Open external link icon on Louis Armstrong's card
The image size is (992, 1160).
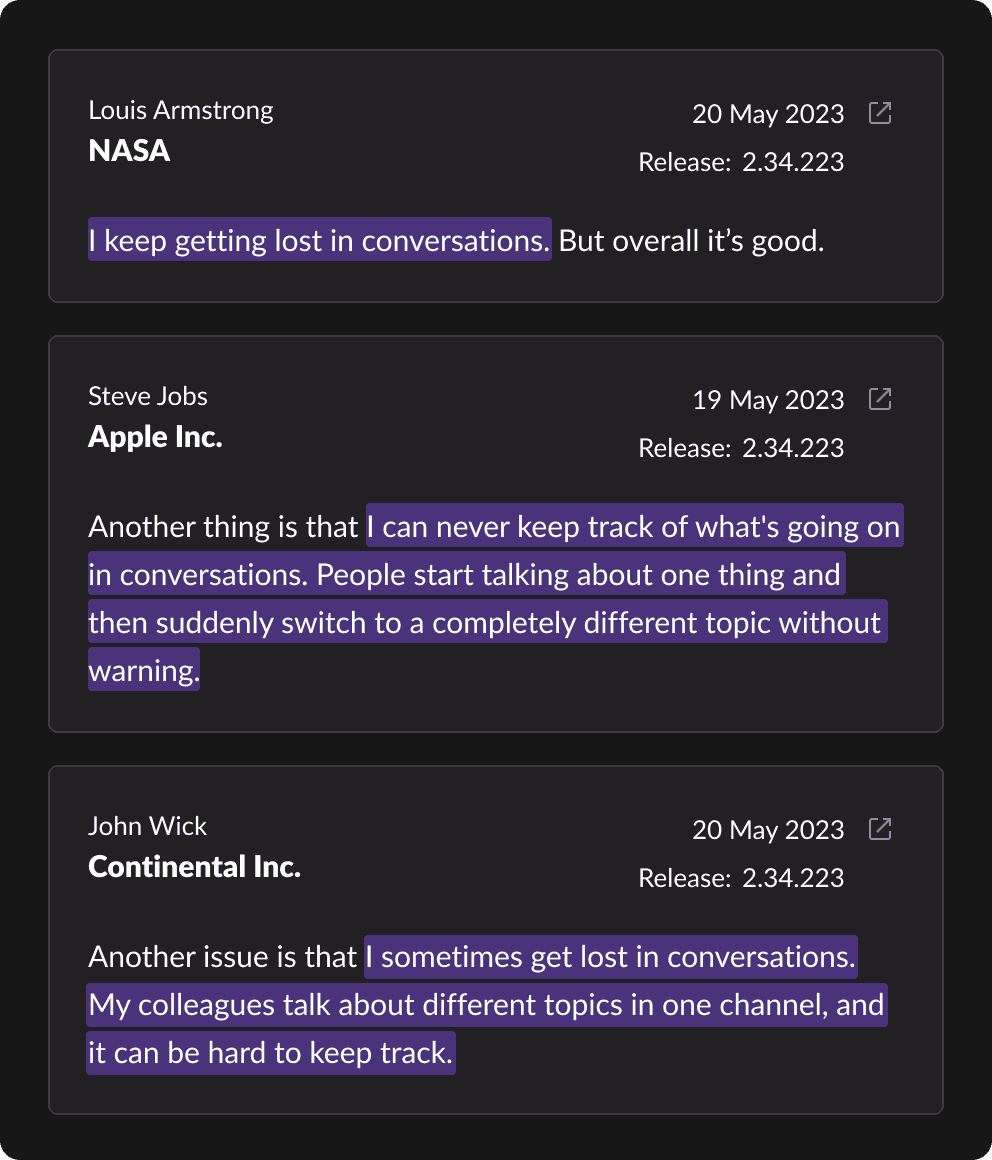pyautogui.click(x=880, y=113)
